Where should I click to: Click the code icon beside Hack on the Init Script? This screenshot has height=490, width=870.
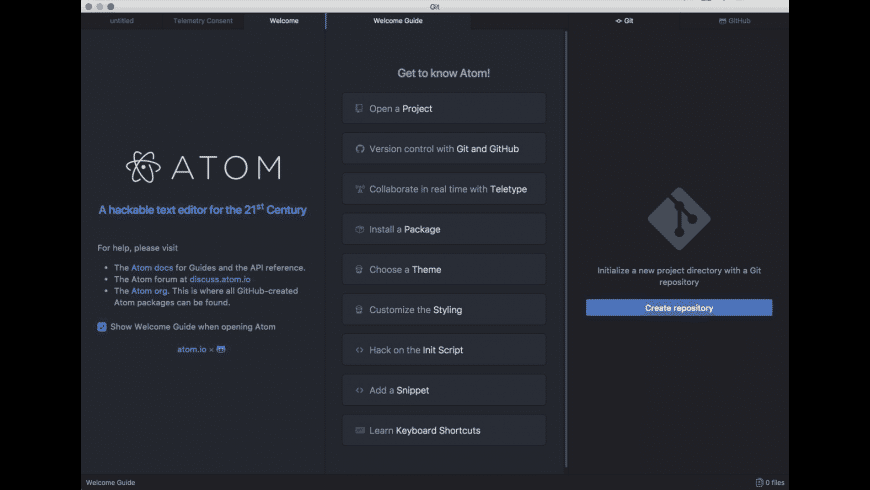(360, 350)
